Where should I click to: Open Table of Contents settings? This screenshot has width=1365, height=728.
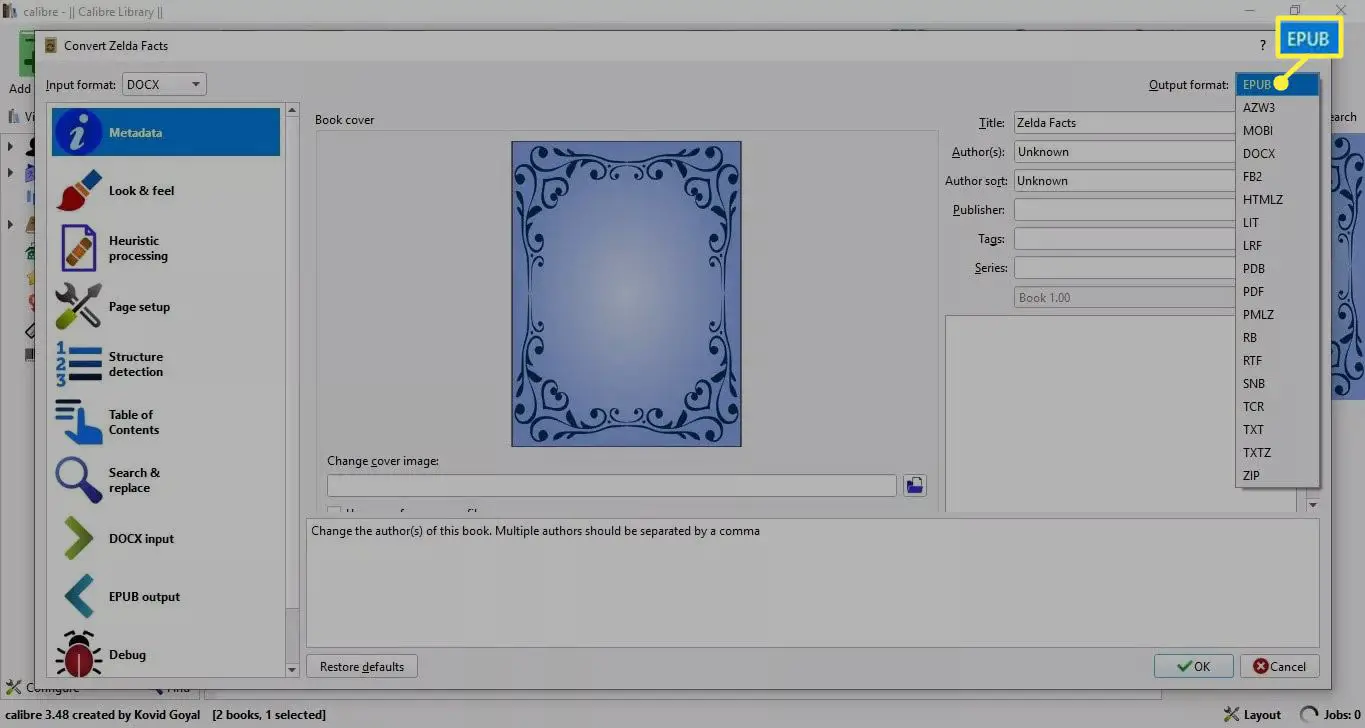(x=166, y=422)
